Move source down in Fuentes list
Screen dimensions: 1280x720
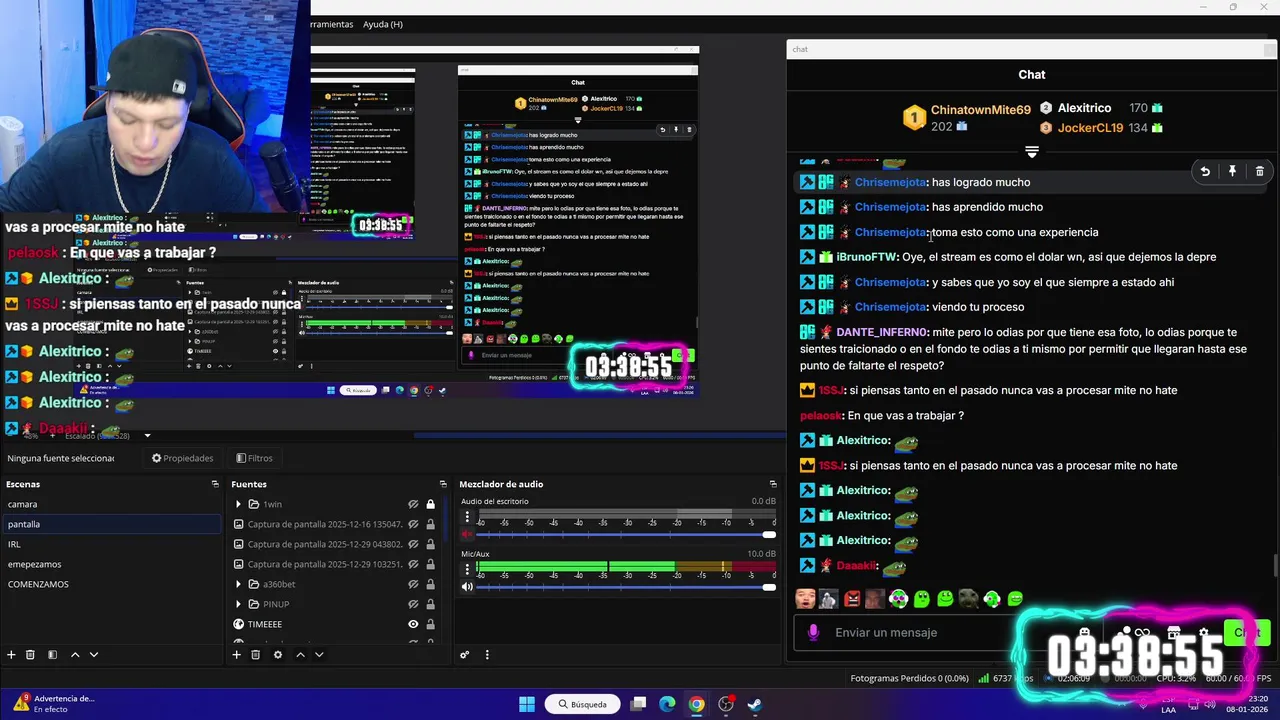point(319,655)
